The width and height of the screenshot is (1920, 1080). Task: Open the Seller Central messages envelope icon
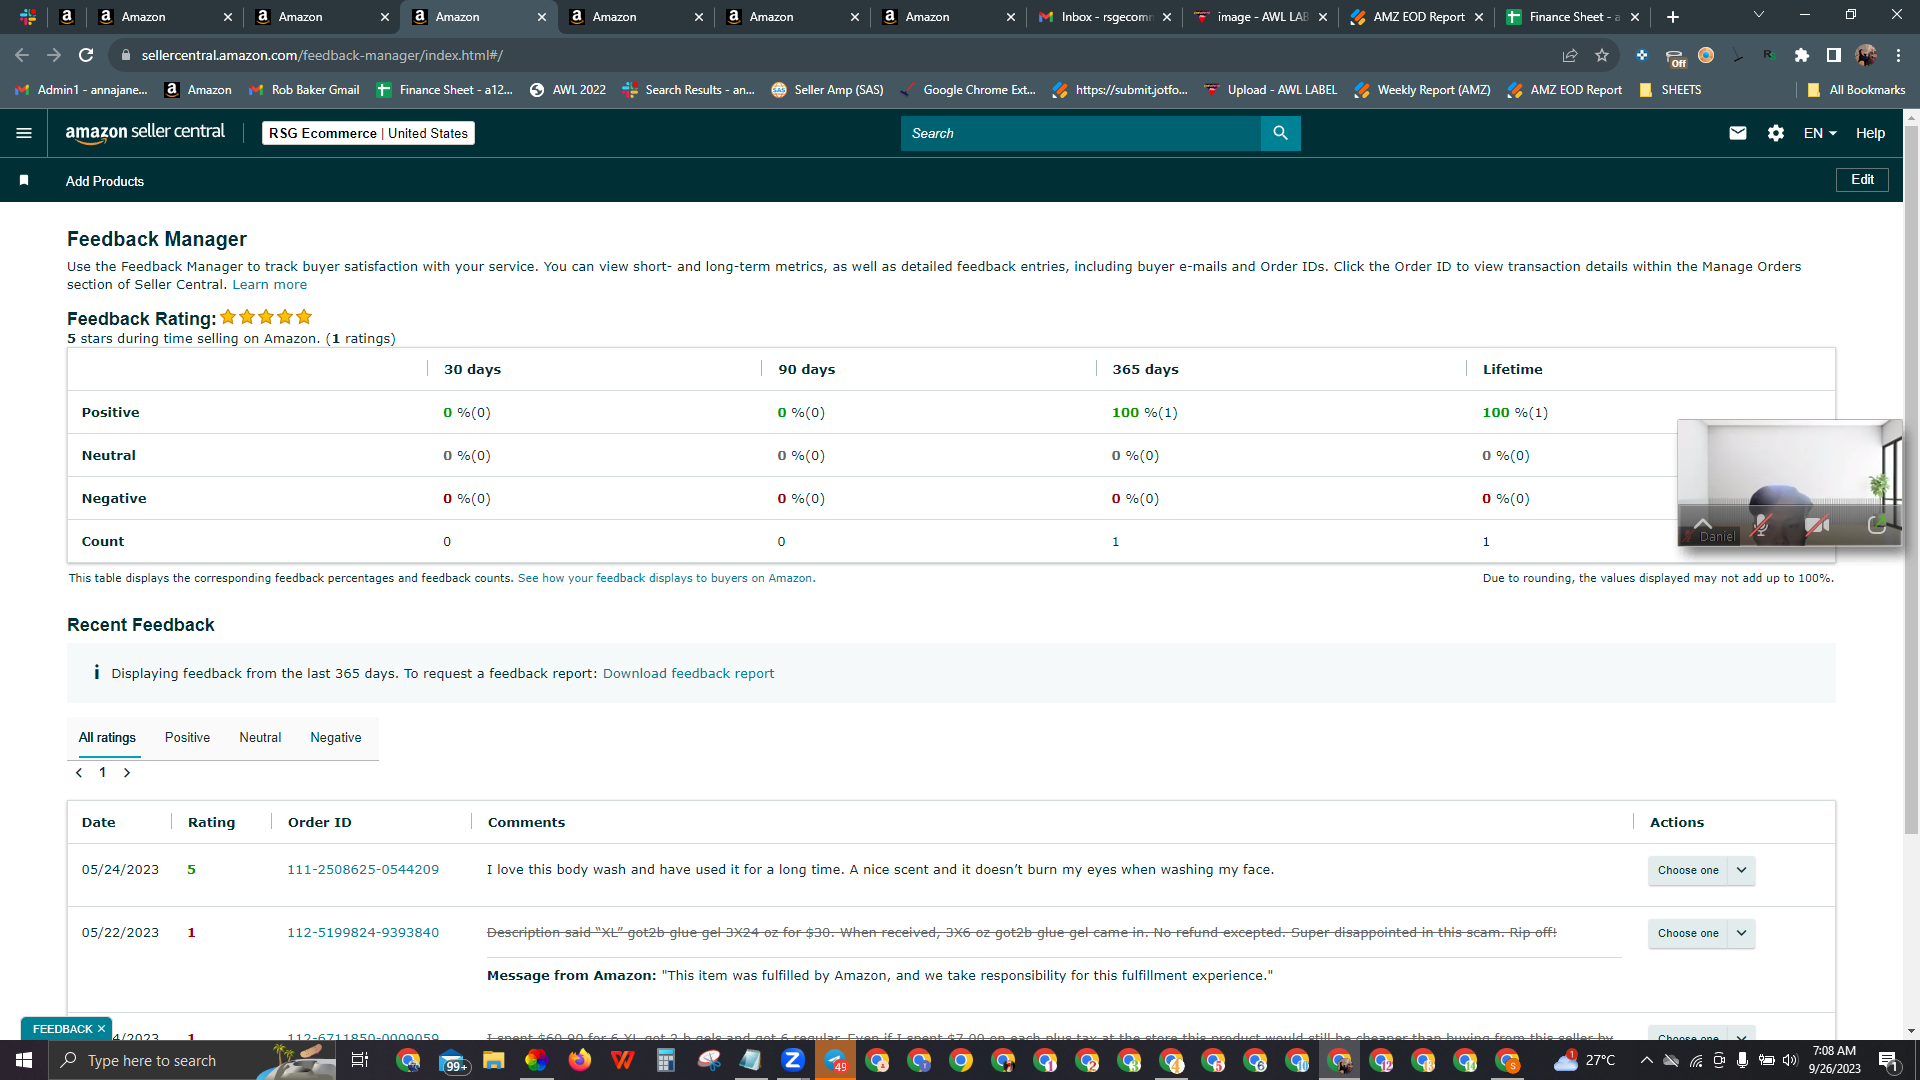click(1738, 133)
